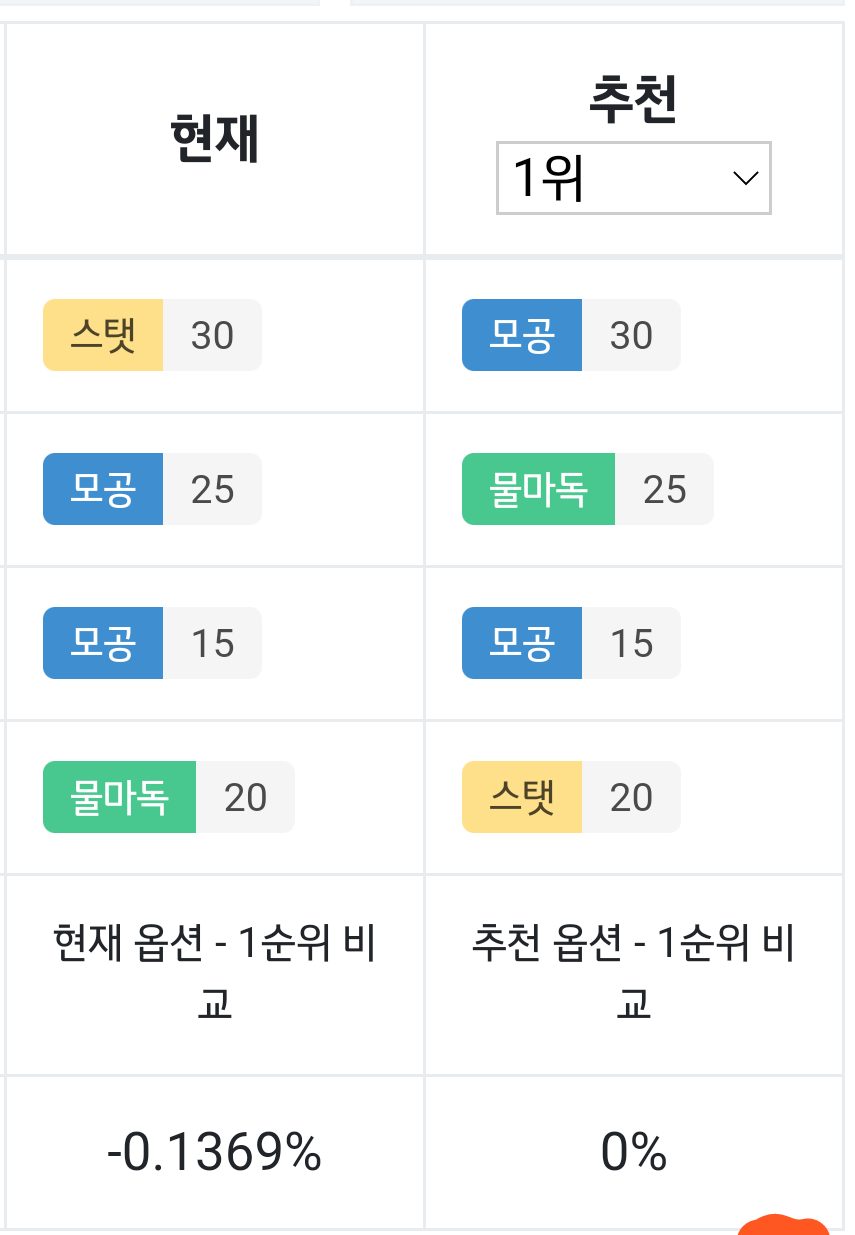Click the value 30 next to 스탯

[212, 335]
